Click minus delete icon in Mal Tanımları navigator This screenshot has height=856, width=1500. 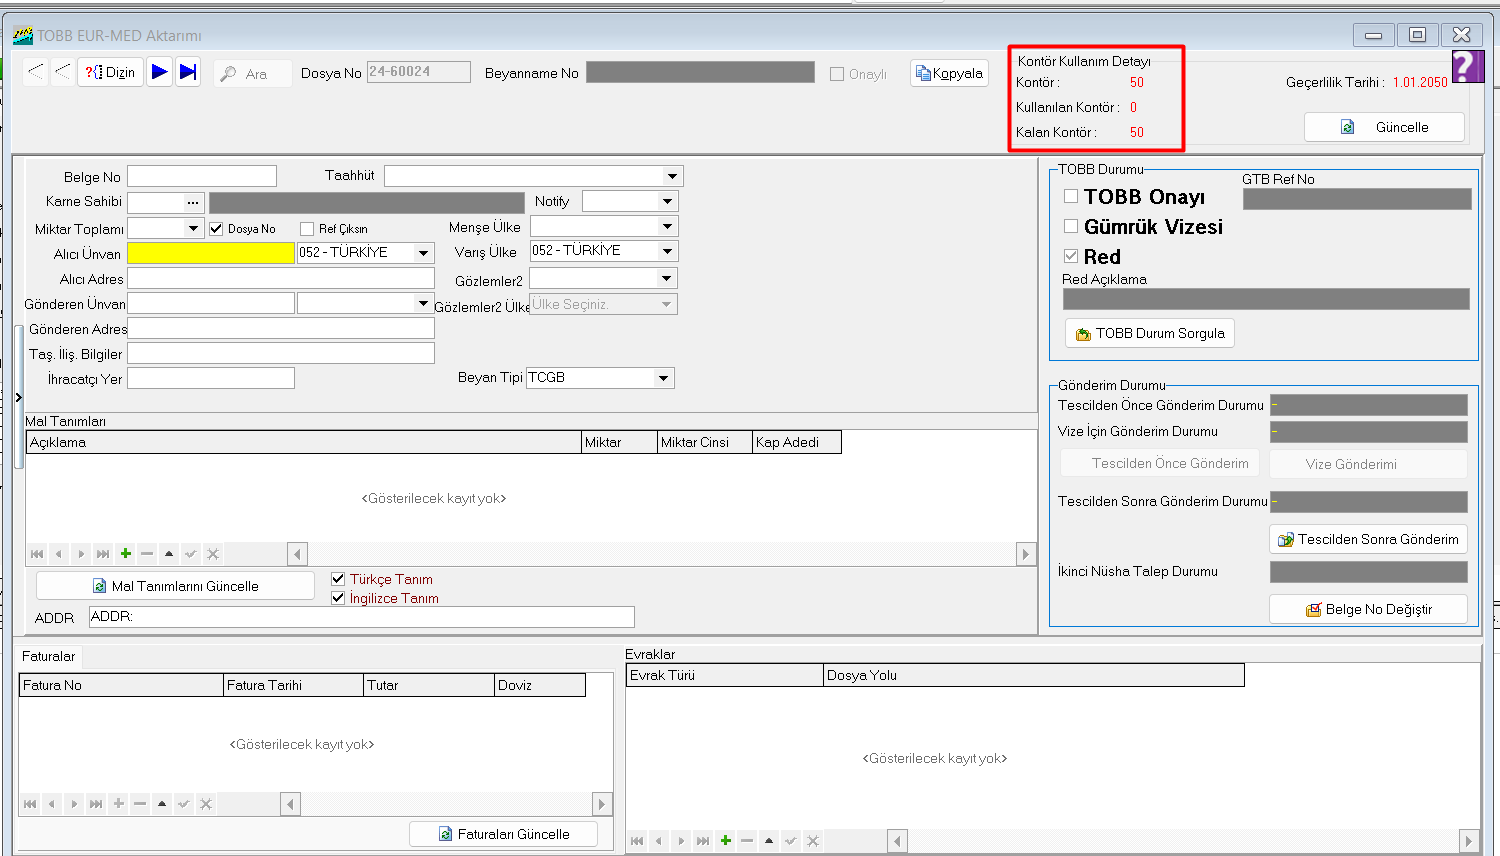[147, 554]
